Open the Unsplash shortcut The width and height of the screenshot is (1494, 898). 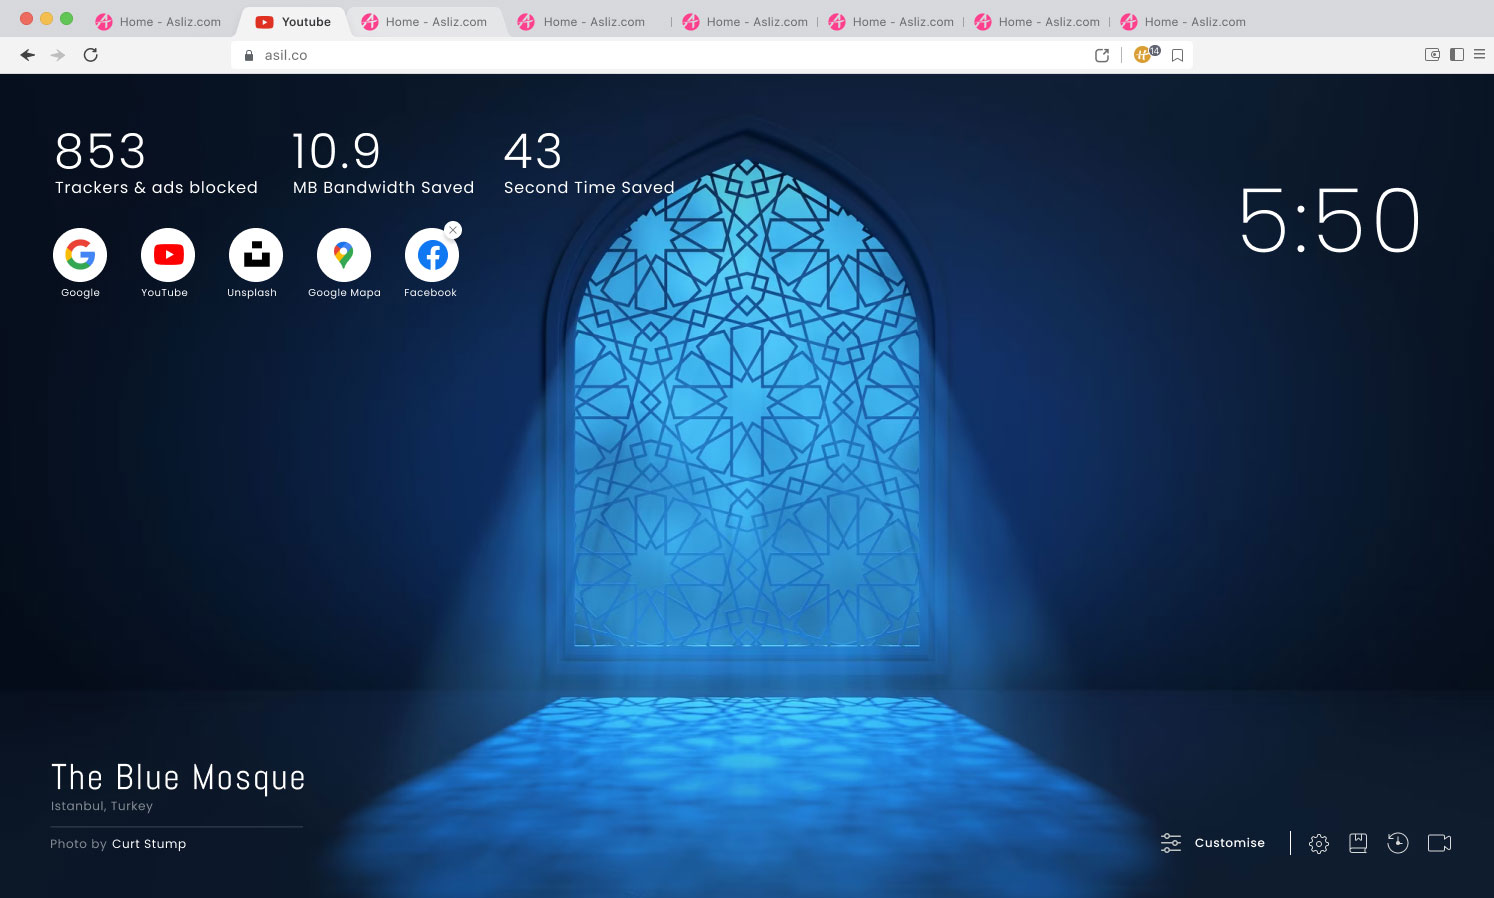coord(256,255)
